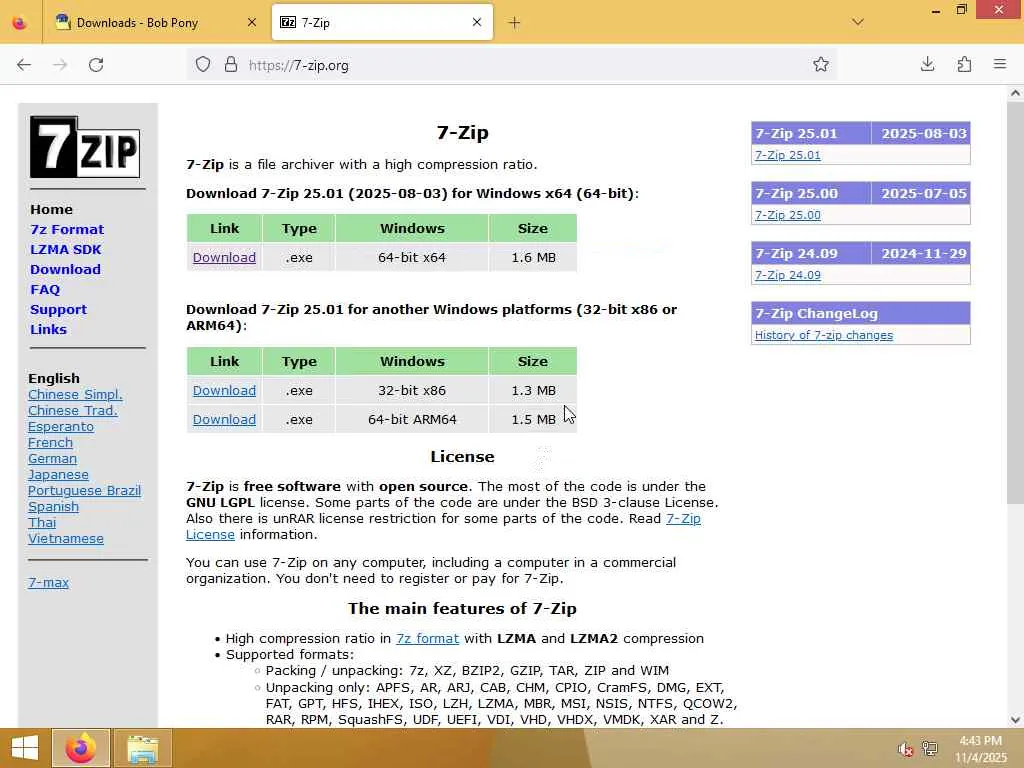Click the network tray icon
Screen dimensions: 1024x768
pos(929,748)
